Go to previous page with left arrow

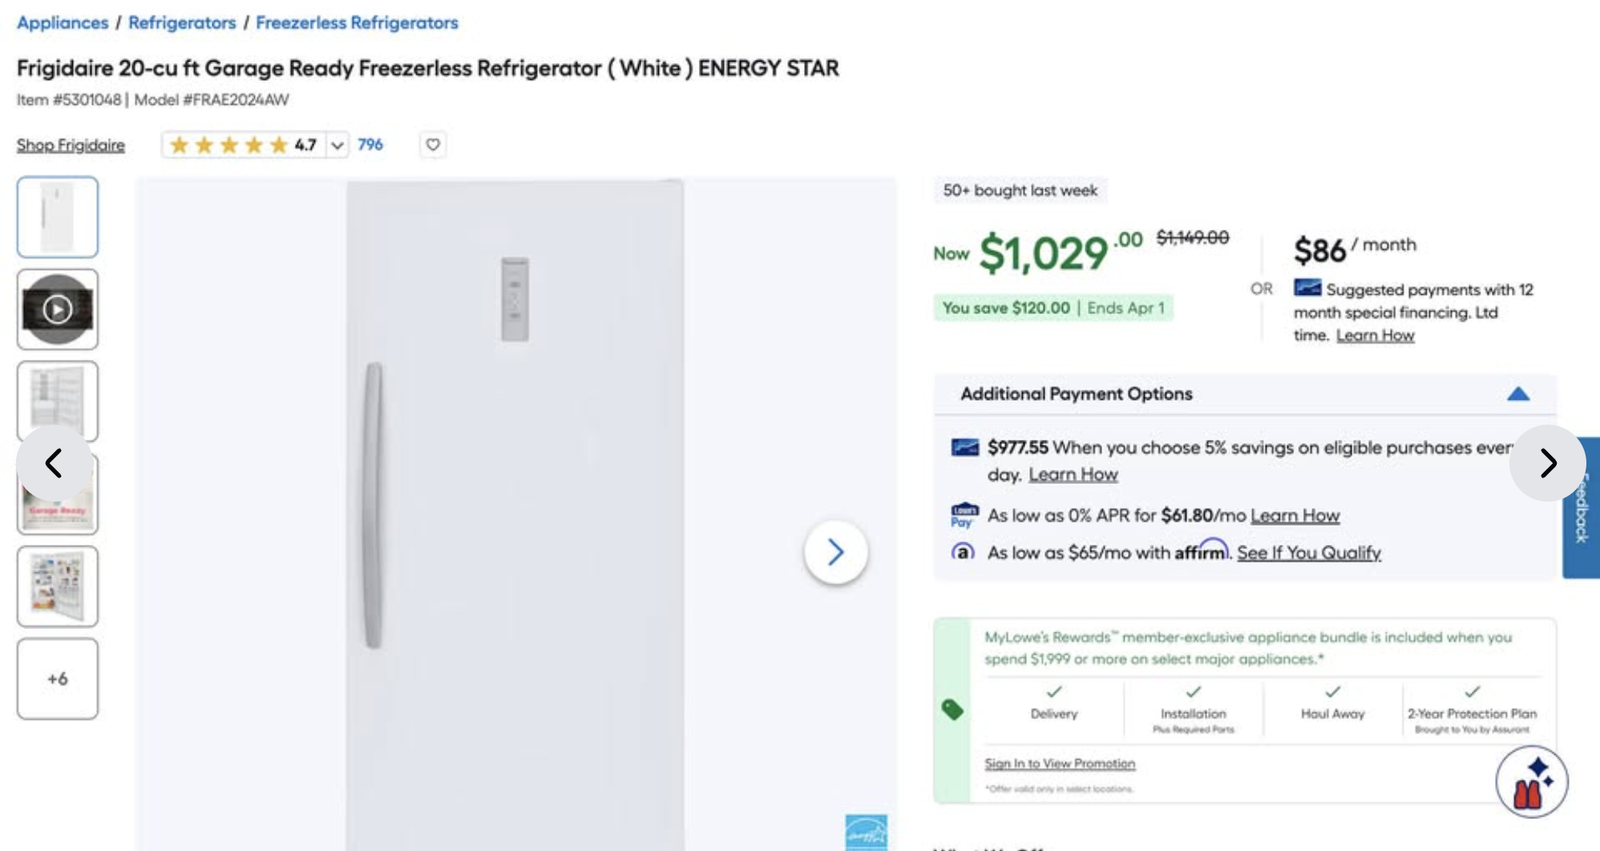coord(54,463)
